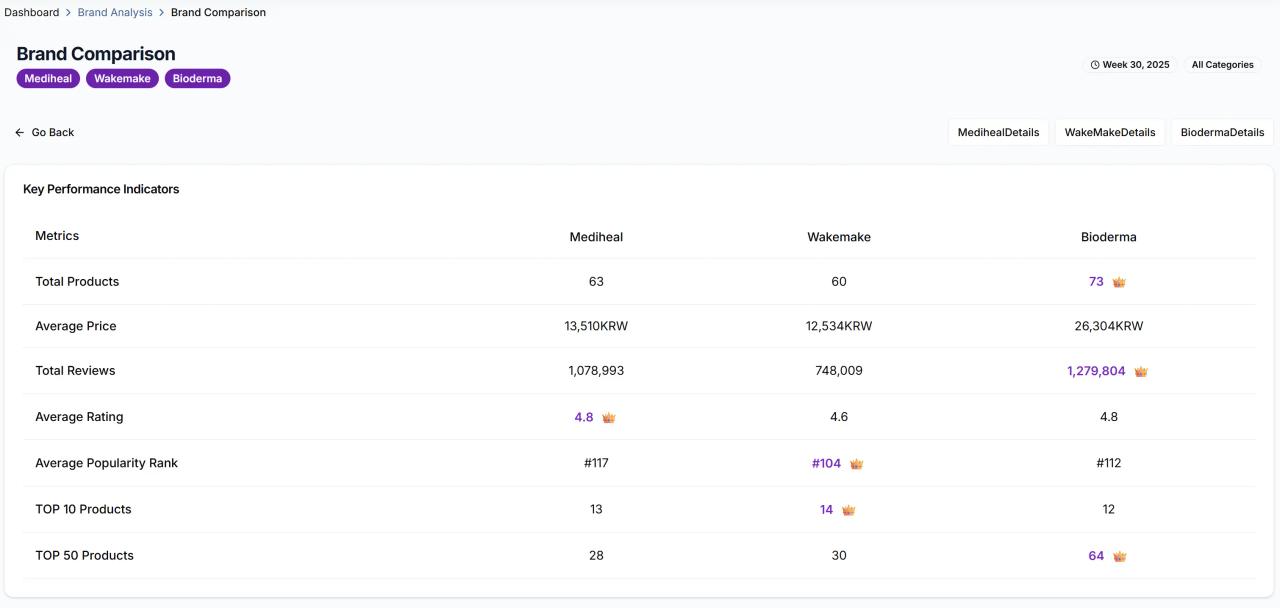Image resolution: width=1280 pixels, height=608 pixels.
Task: Click Wakemake total reviews 748,009
Action: point(839,371)
